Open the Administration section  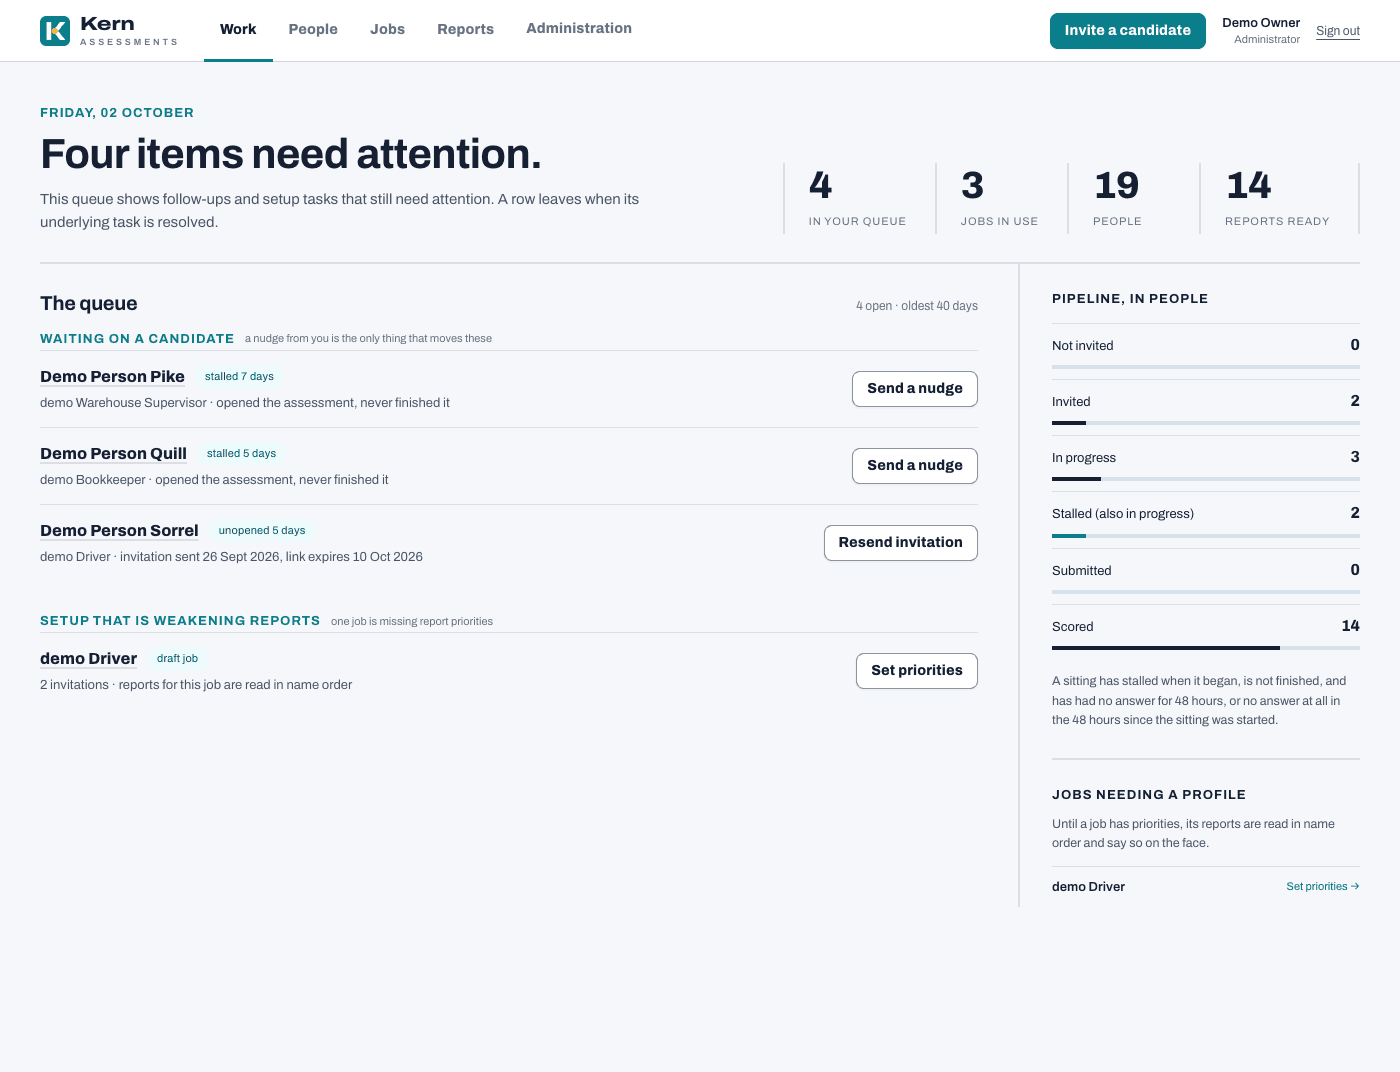coord(579,29)
